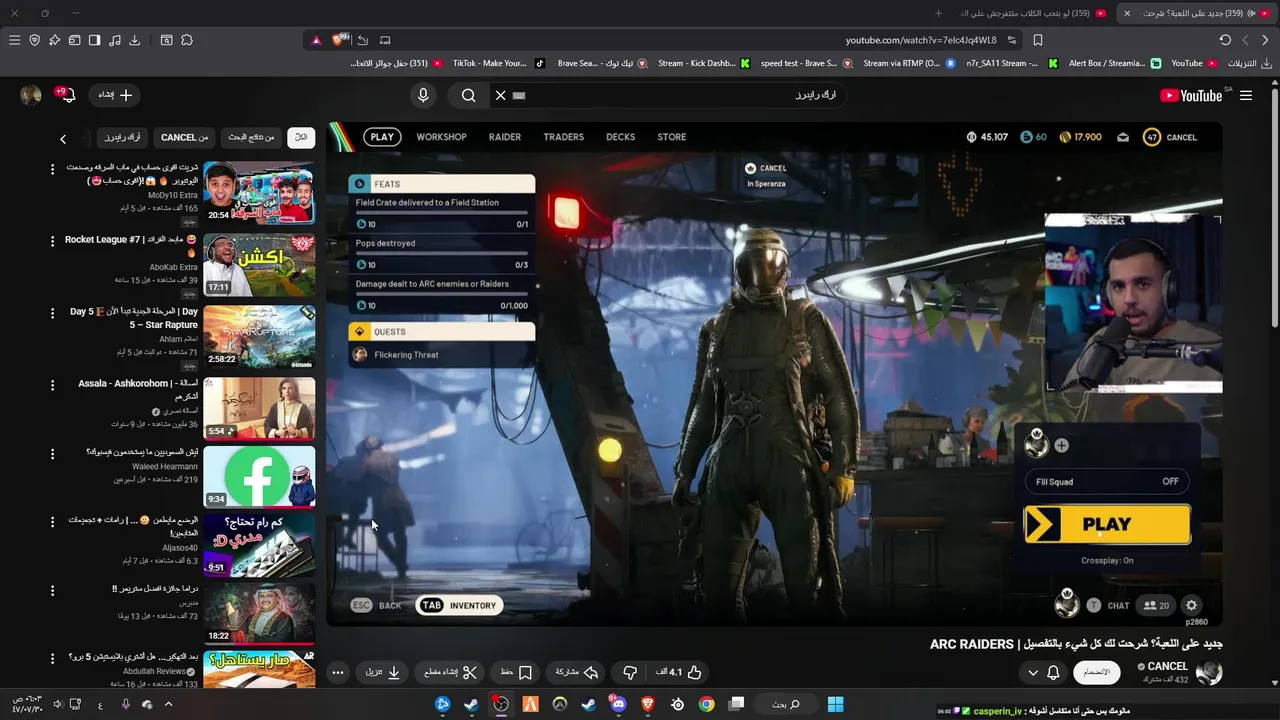Open the Windows Start button
1280x720 pixels.
(835, 704)
